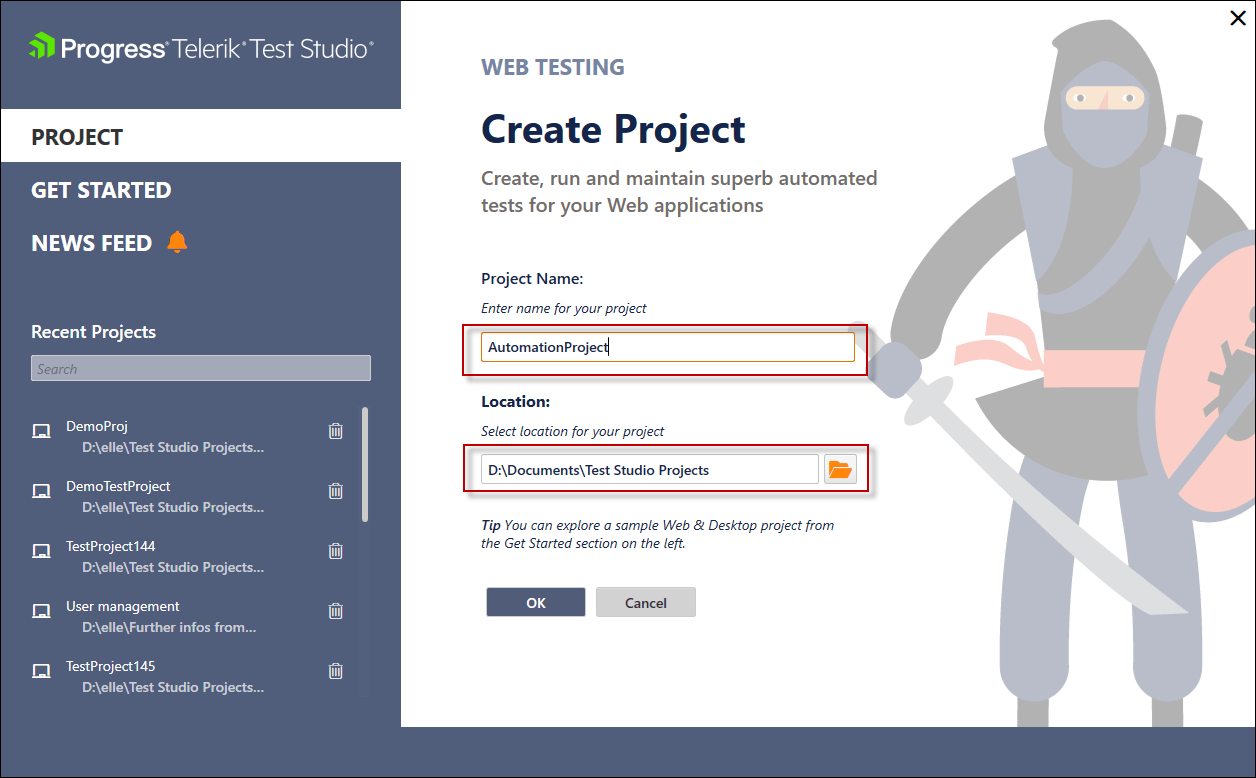The width and height of the screenshot is (1256, 778).
Task: Remove TestProject145 with trash icon
Action: (x=336, y=671)
